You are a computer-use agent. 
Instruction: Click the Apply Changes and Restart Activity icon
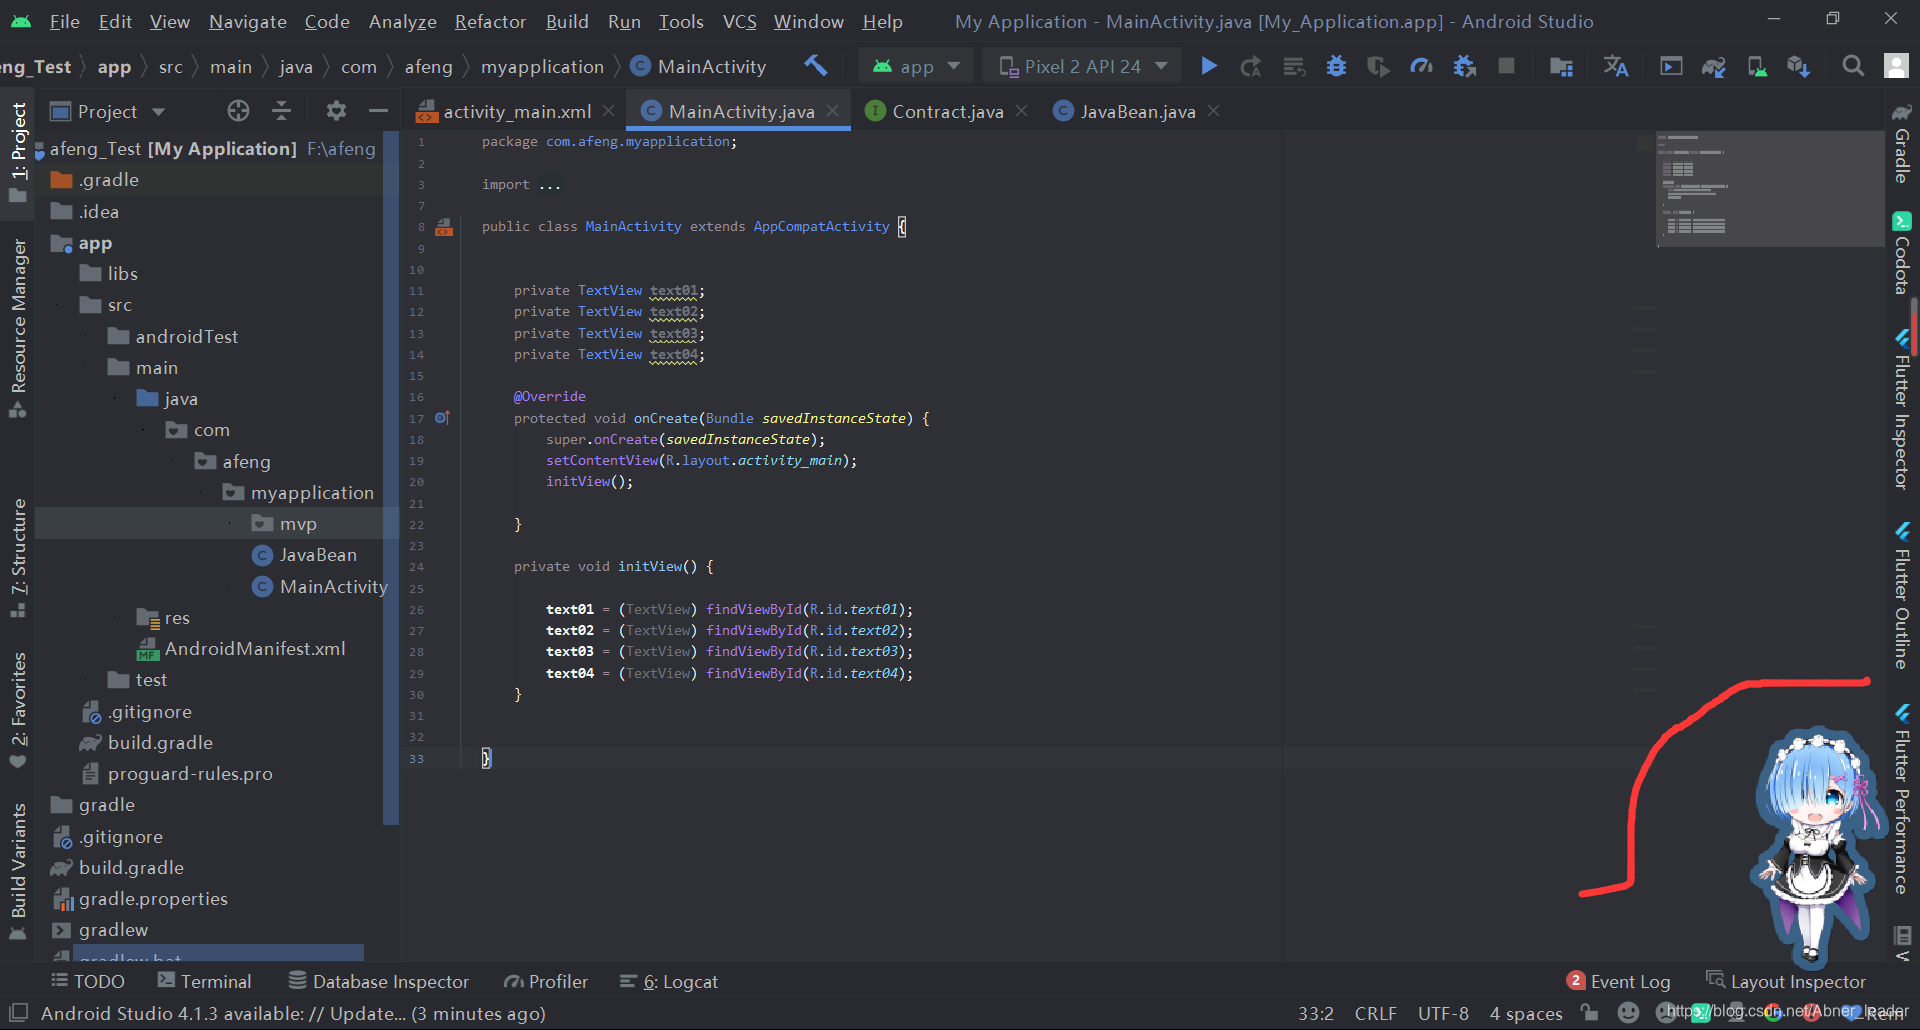(x=1251, y=66)
